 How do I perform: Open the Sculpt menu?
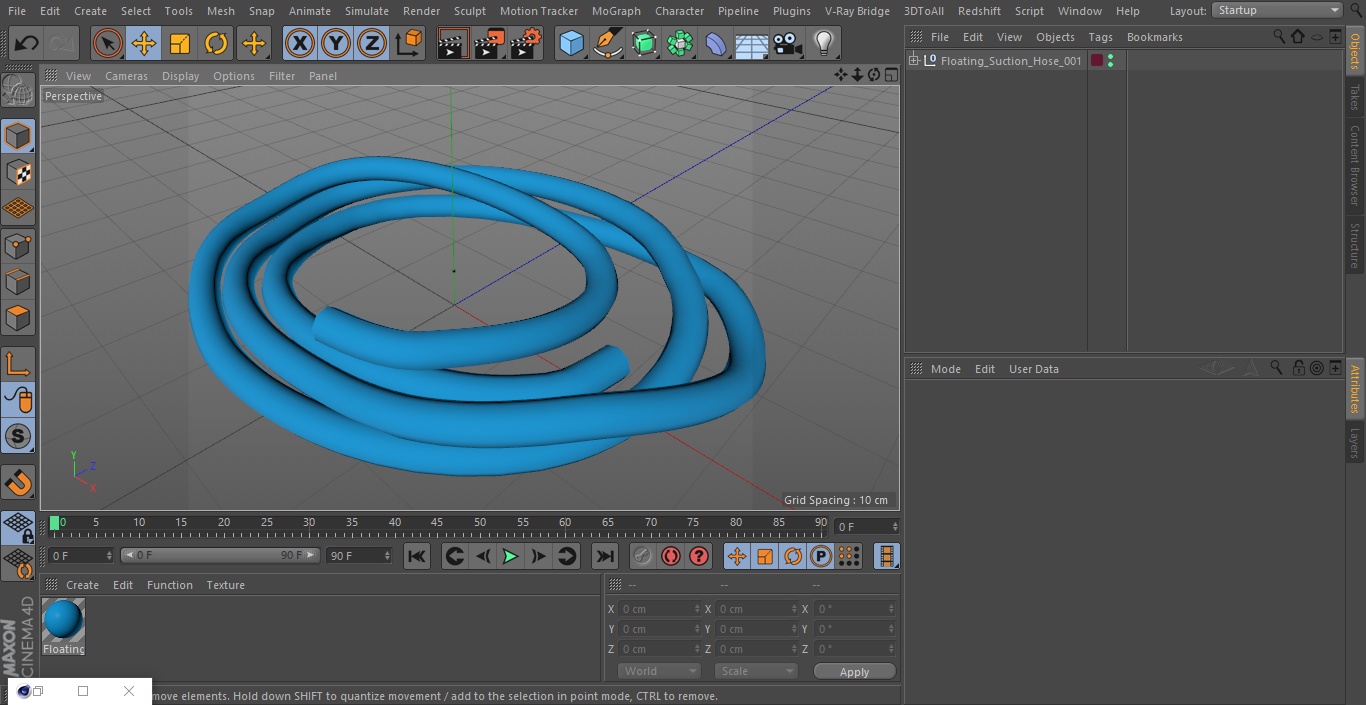469,11
